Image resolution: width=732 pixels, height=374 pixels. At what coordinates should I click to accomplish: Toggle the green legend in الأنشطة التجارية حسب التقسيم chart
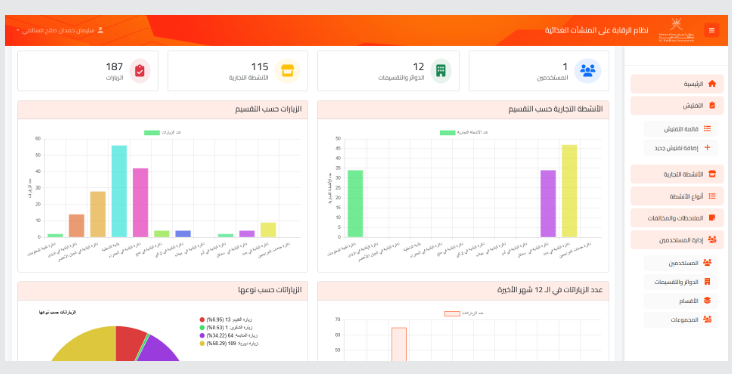464,133
